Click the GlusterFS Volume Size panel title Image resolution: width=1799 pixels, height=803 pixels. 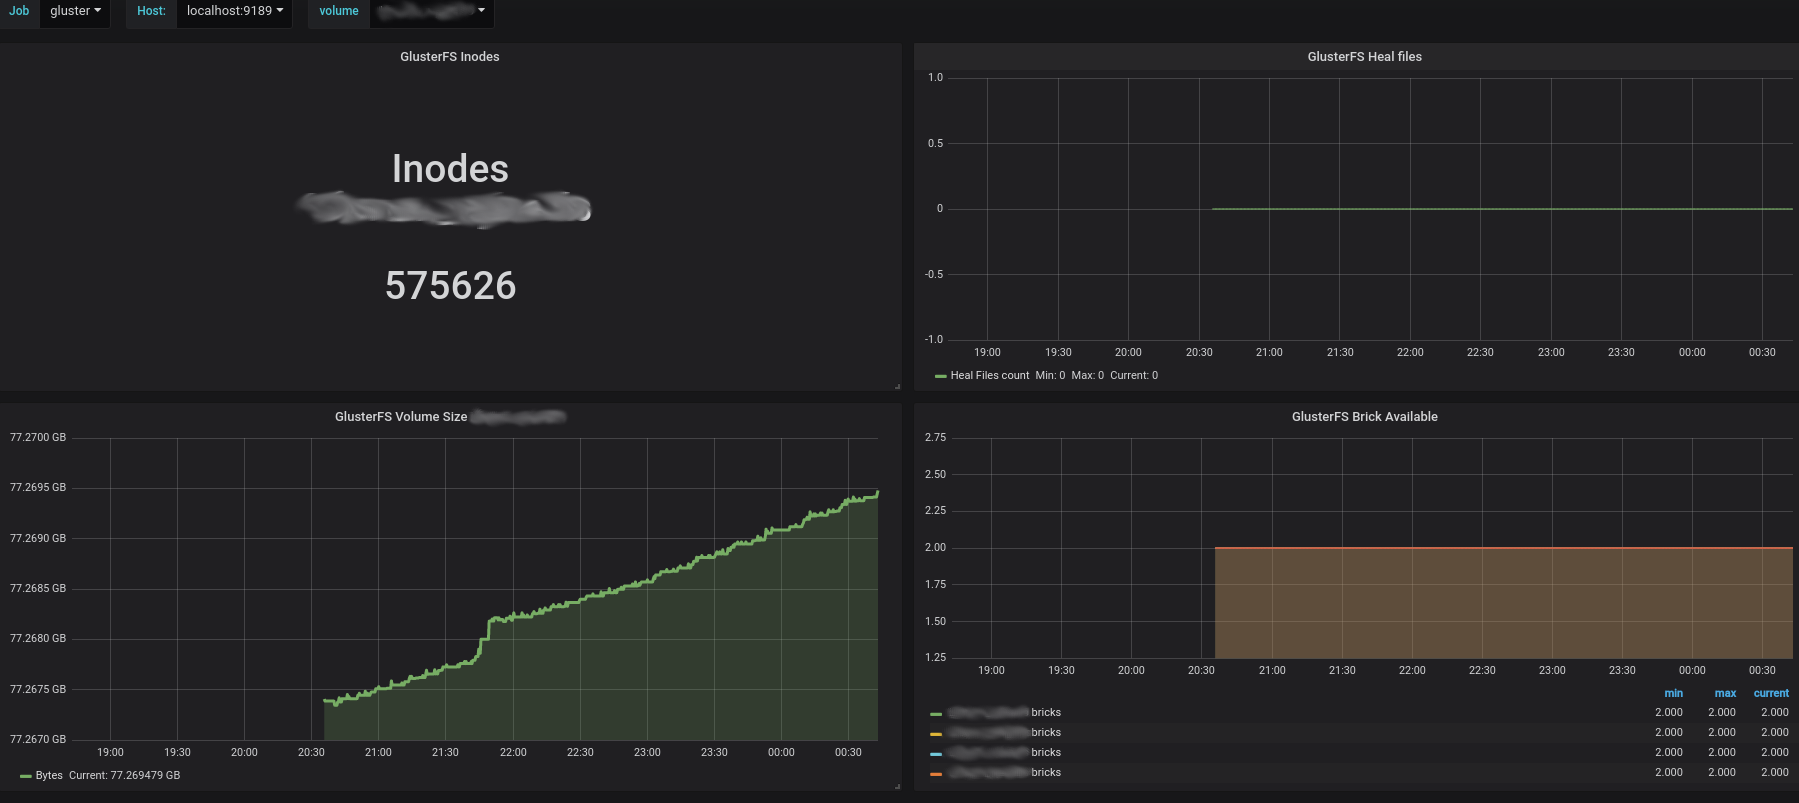401,417
